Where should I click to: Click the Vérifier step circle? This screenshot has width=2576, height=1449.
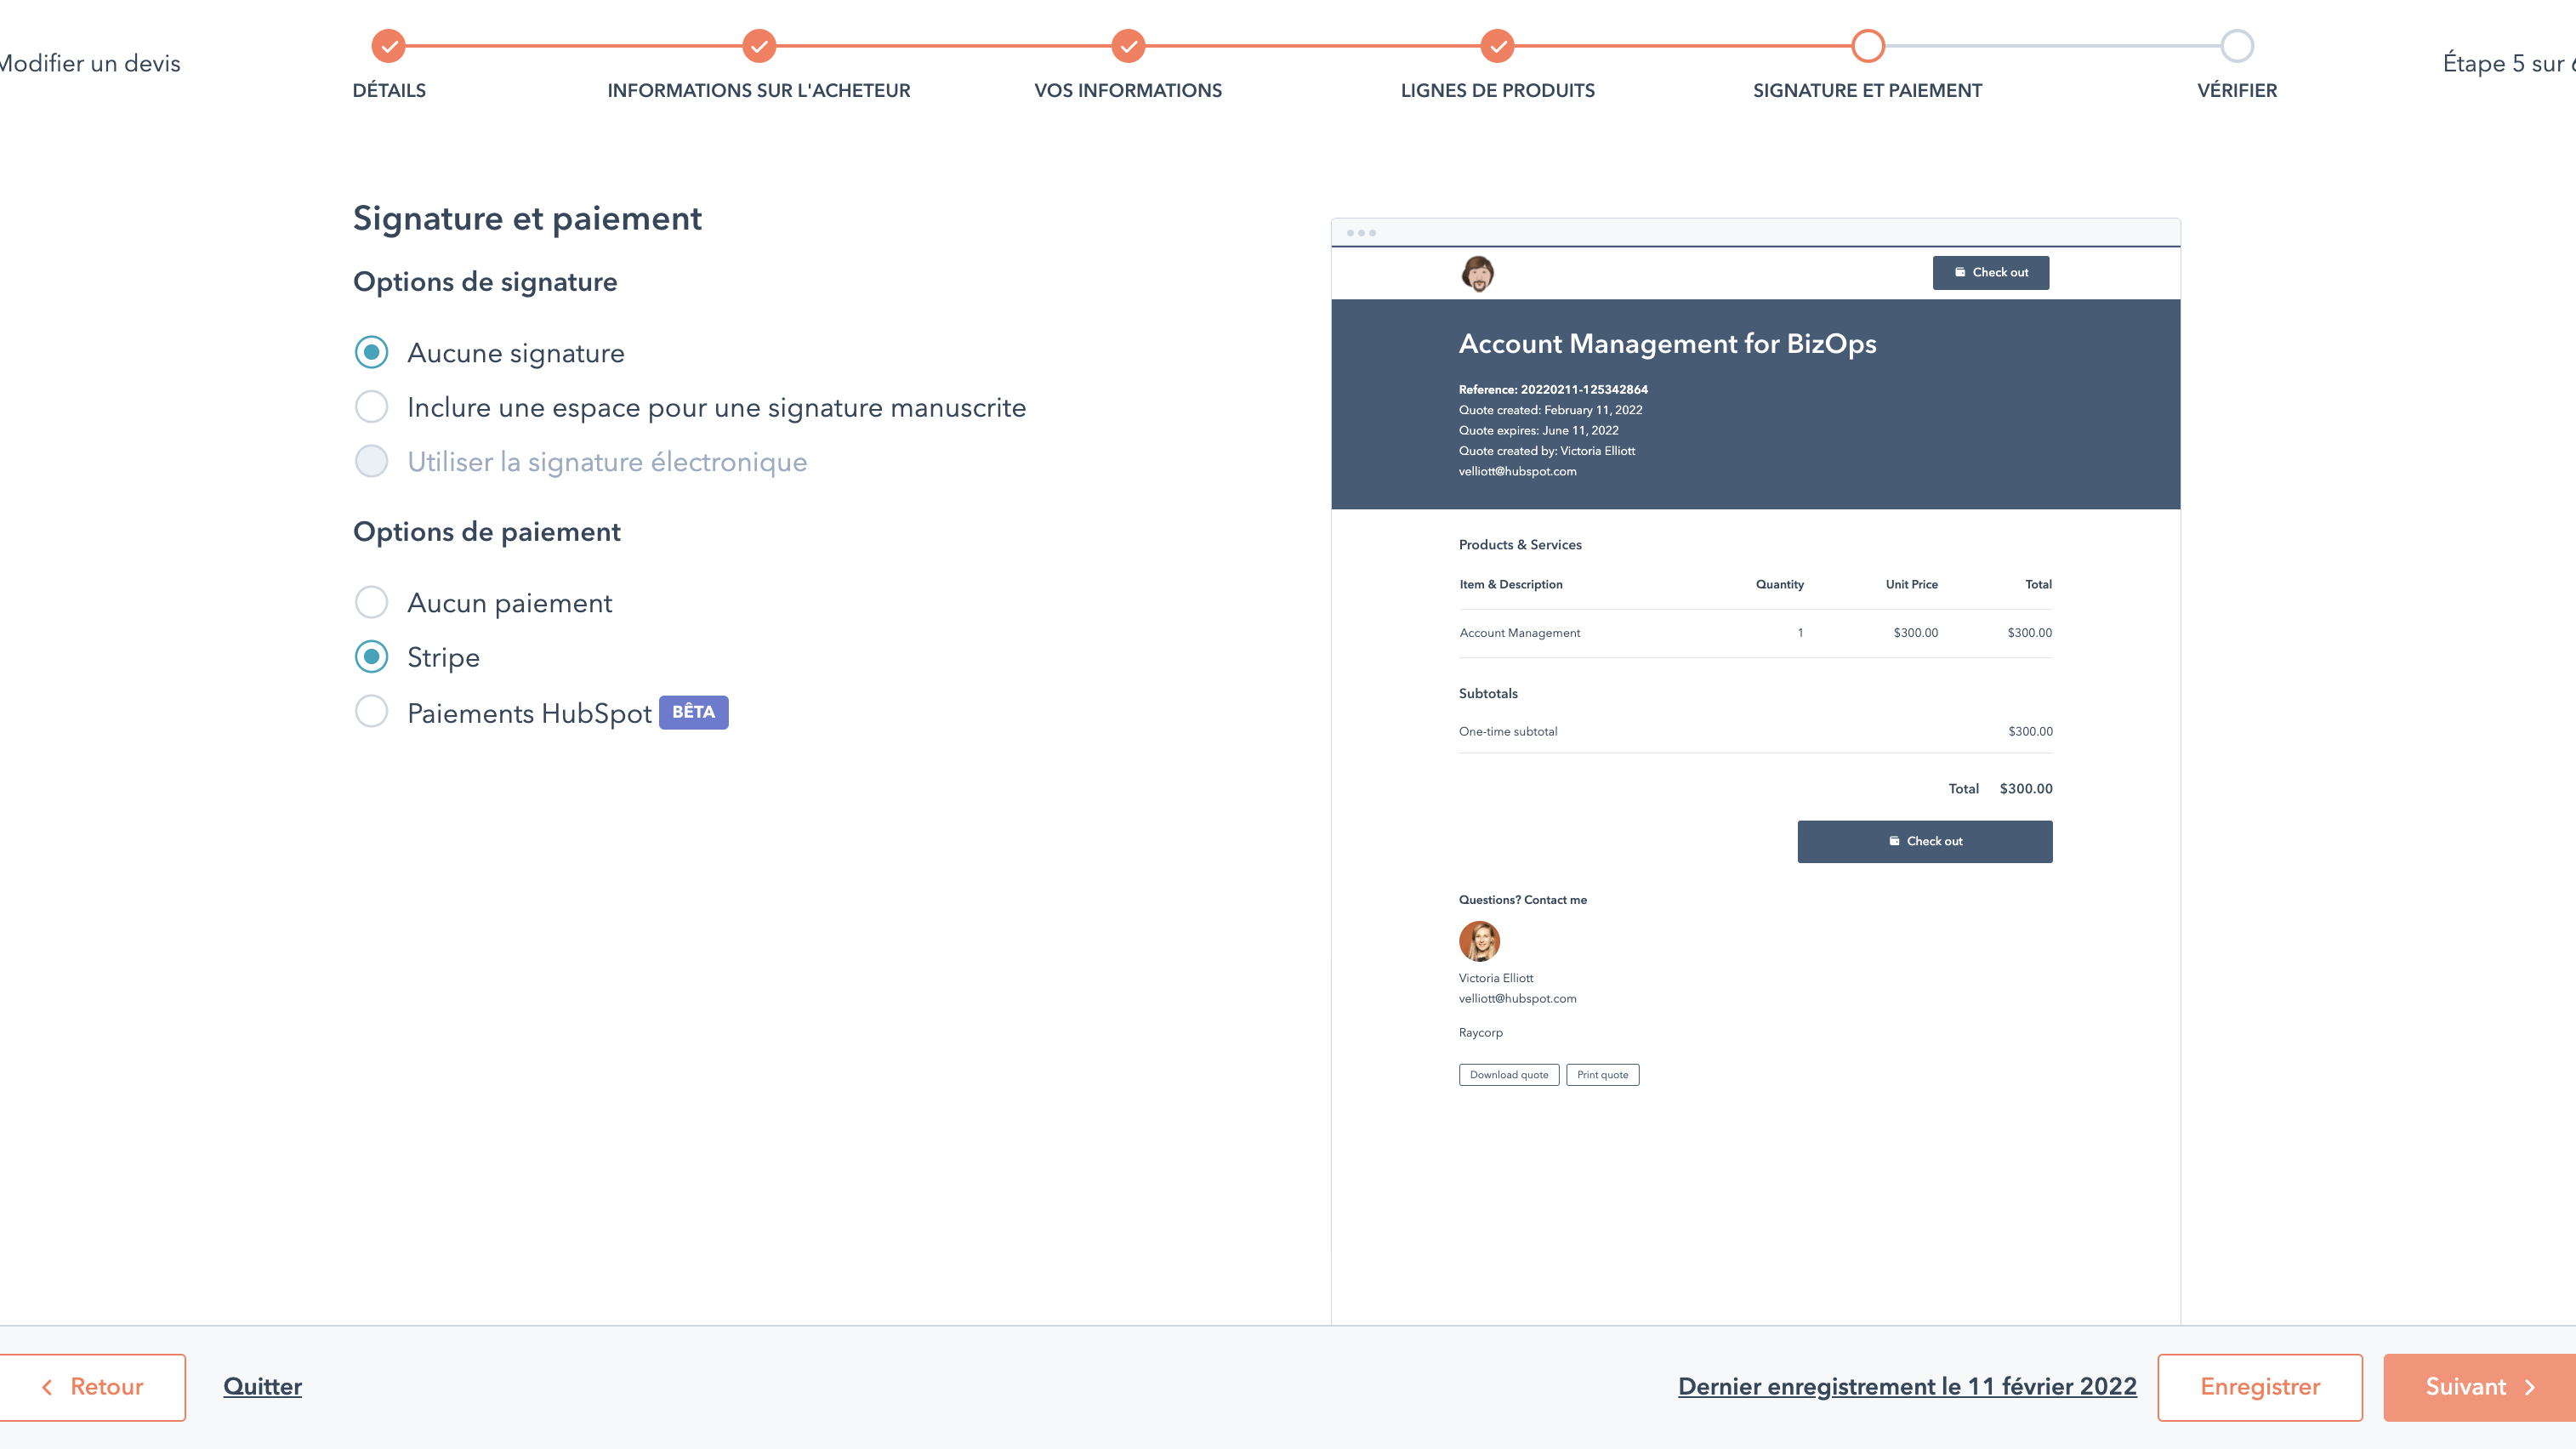[2237, 46]
